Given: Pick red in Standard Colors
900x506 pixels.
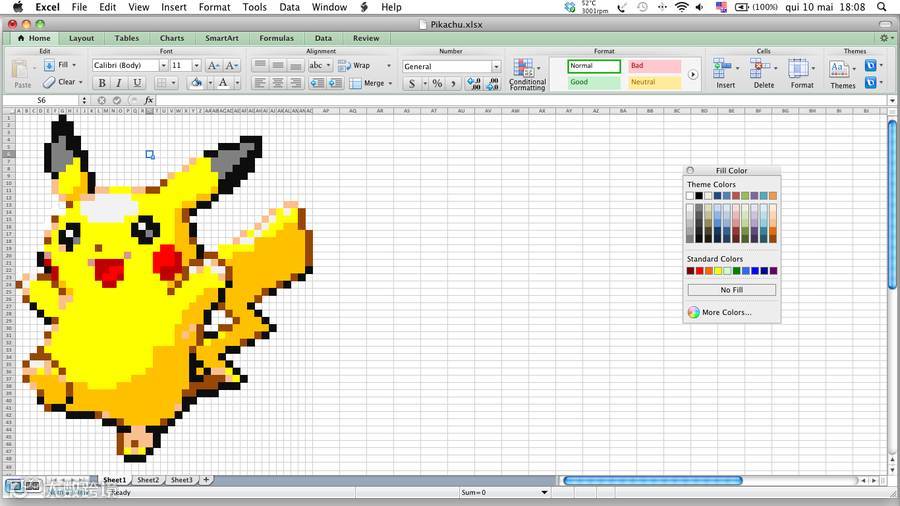Looking at the screenshot, I should (x=699, y=271).
